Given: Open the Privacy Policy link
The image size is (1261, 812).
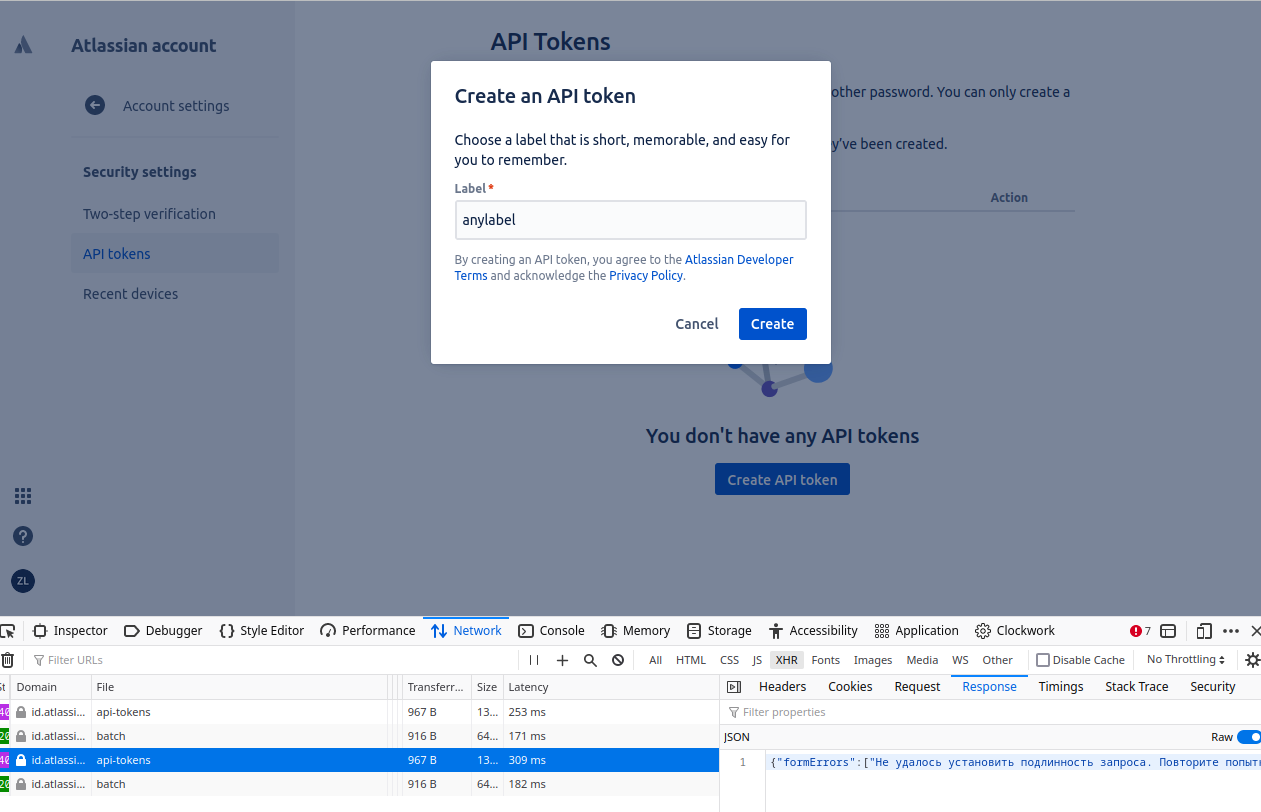Looking at the screenshot, I should [646, 276].
